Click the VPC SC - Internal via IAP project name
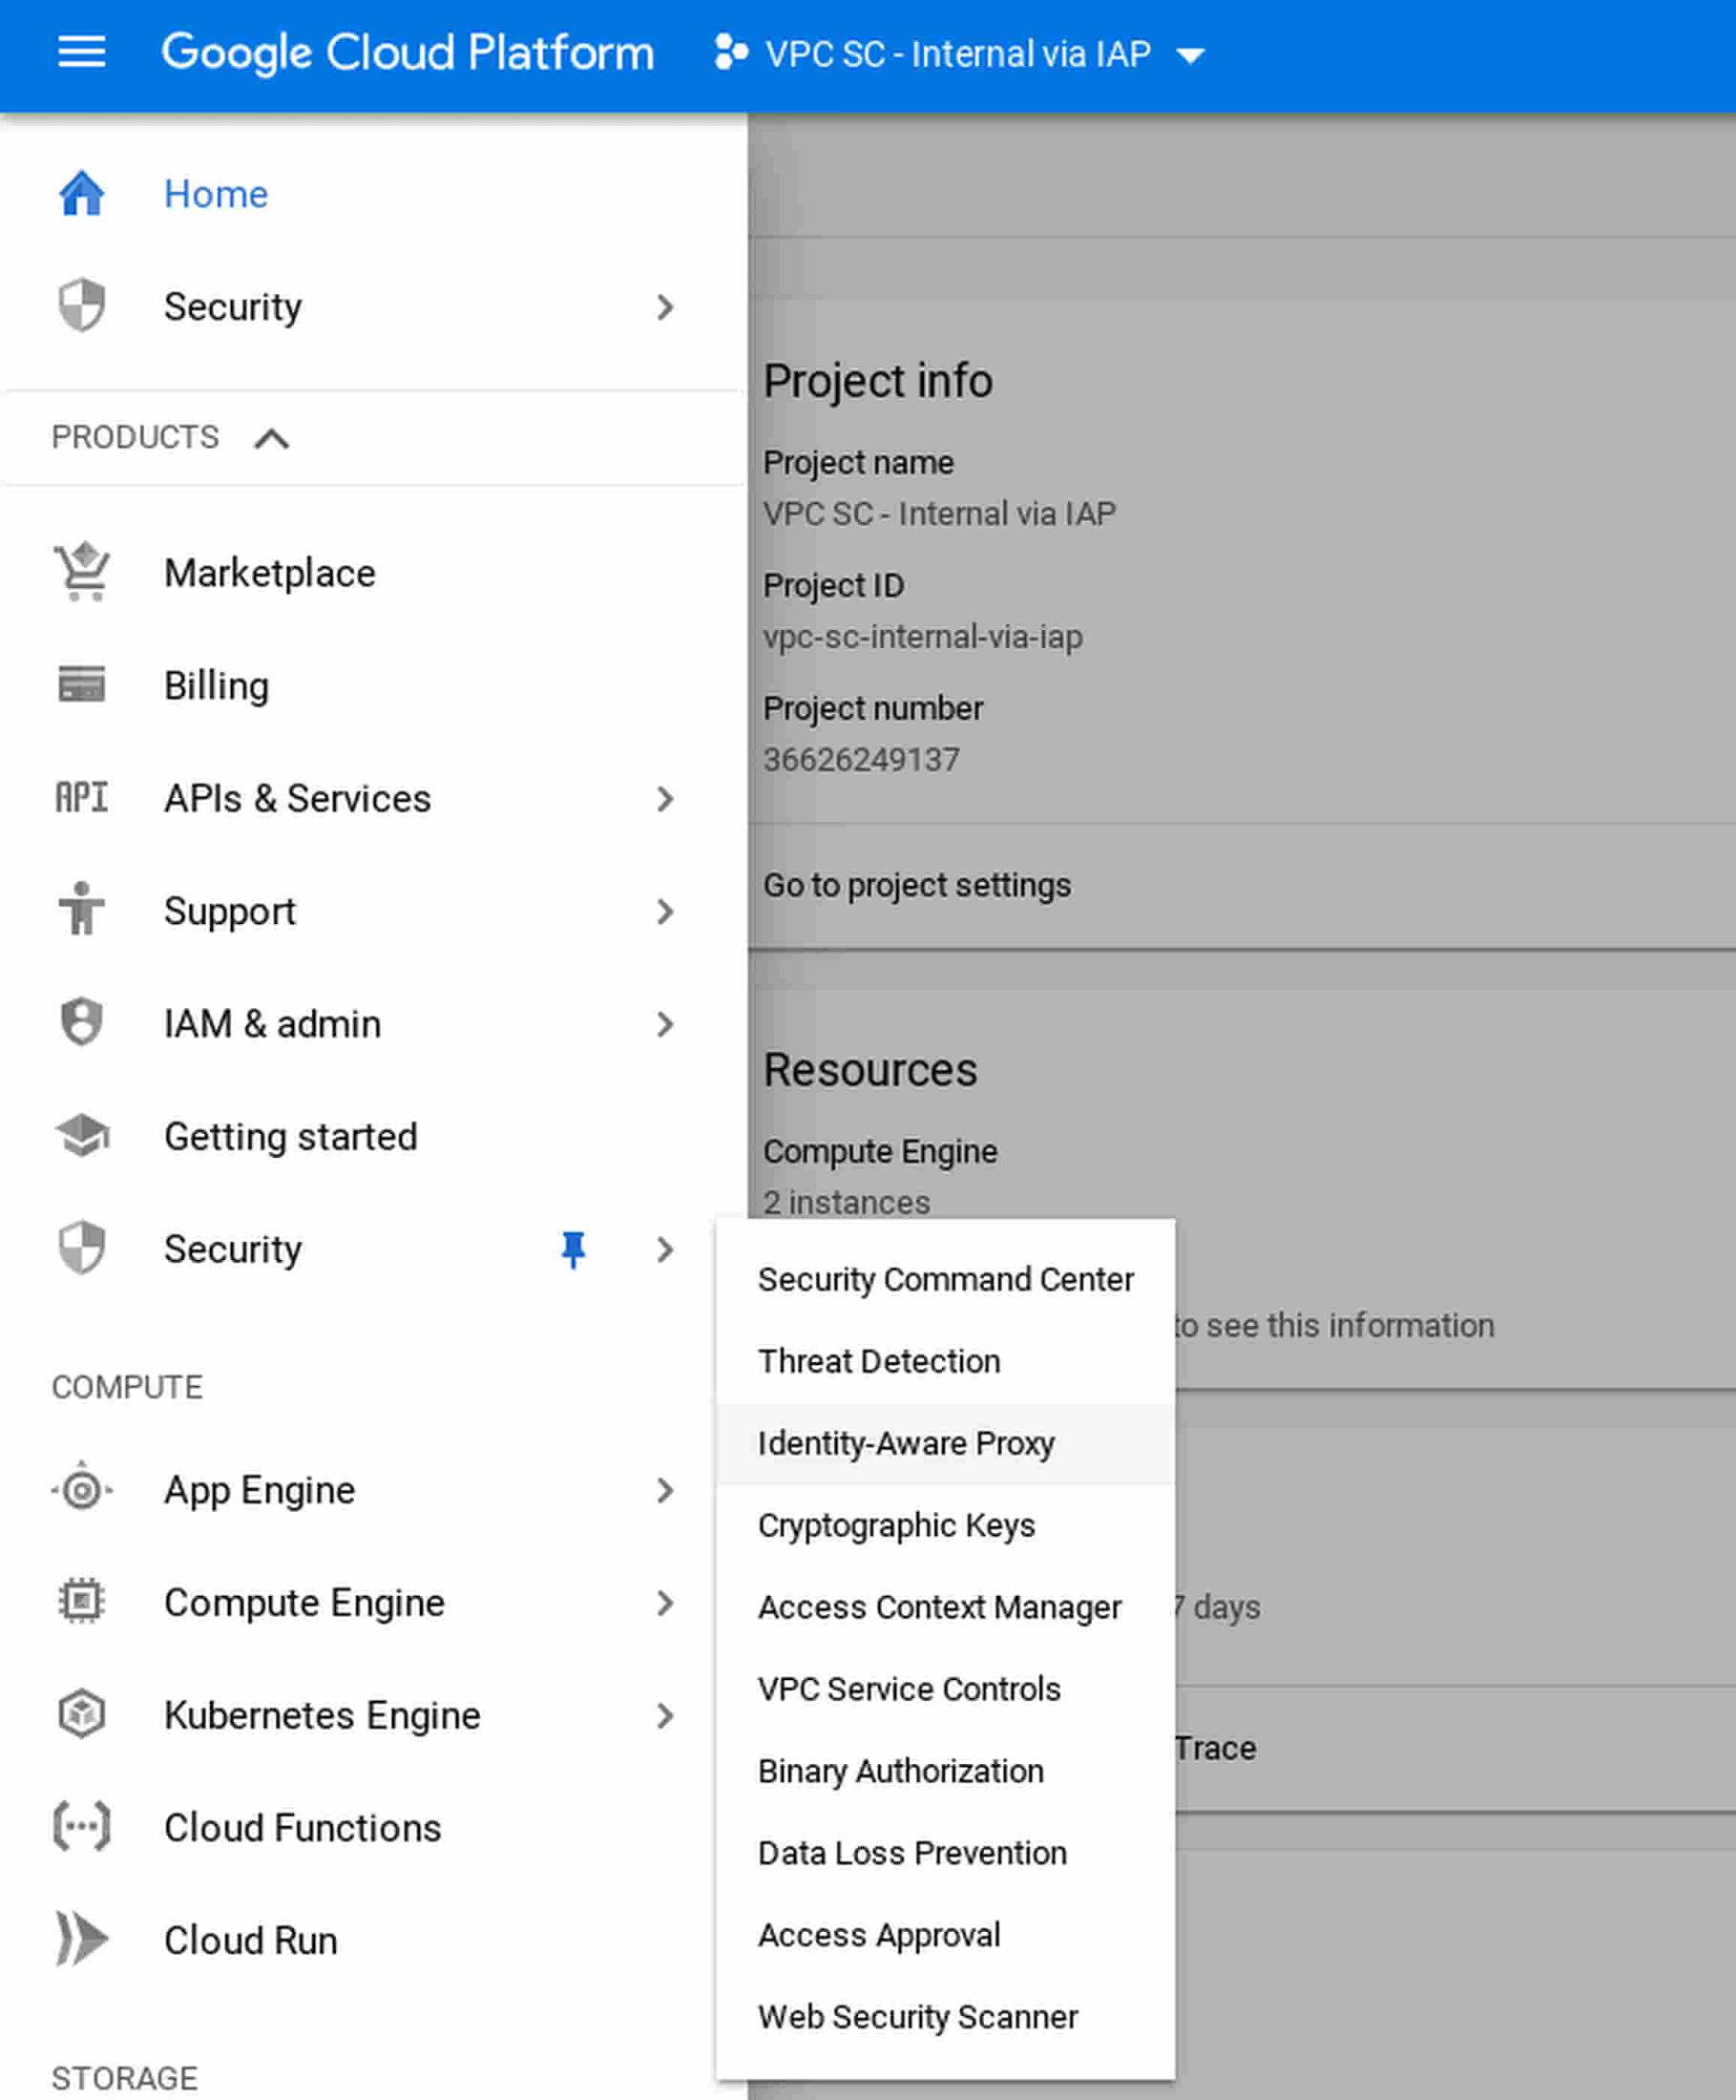This screenshot has width=1736, height=2100. 958,54
